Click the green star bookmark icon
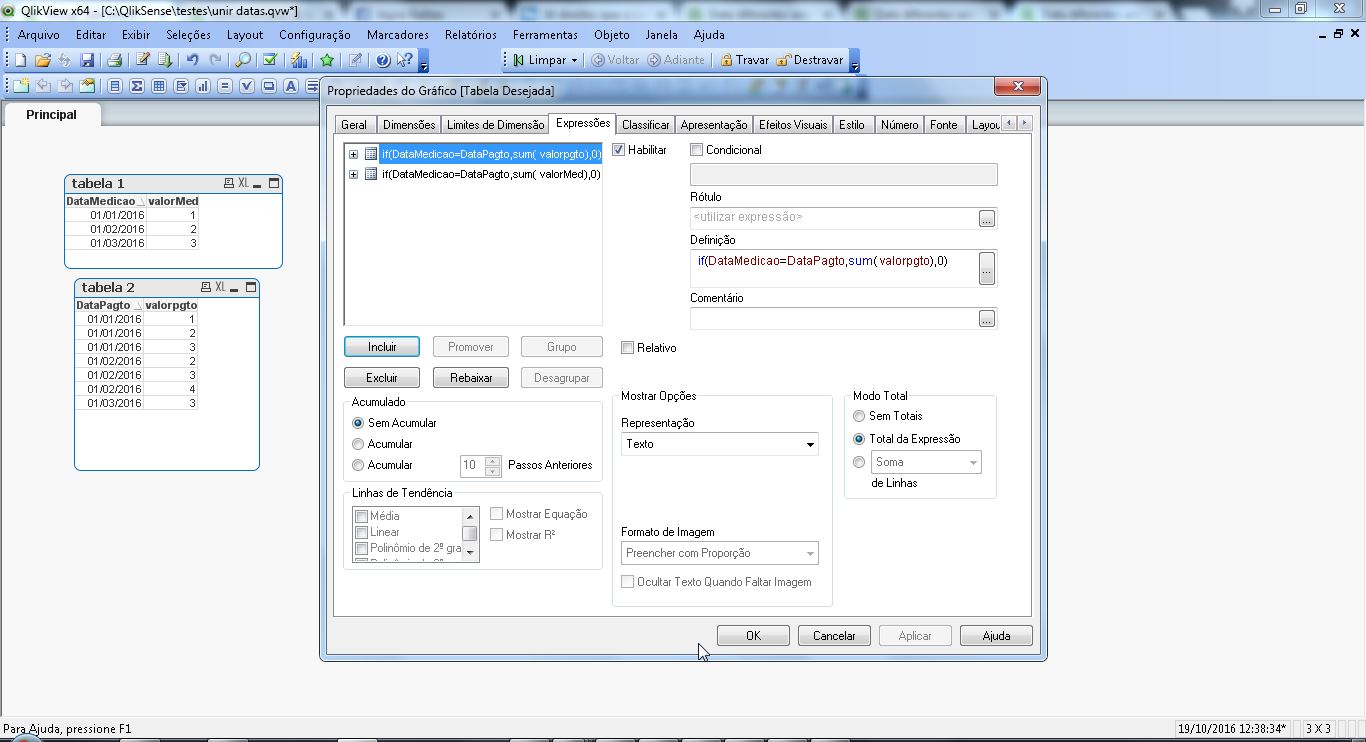 pos(327,60)
